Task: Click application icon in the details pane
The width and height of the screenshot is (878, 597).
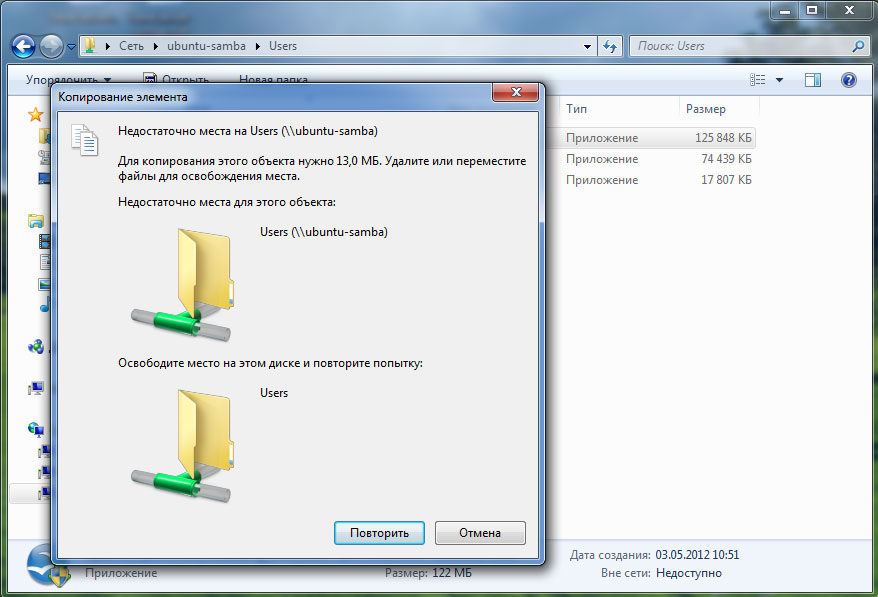Action: [x=49, y=566]
